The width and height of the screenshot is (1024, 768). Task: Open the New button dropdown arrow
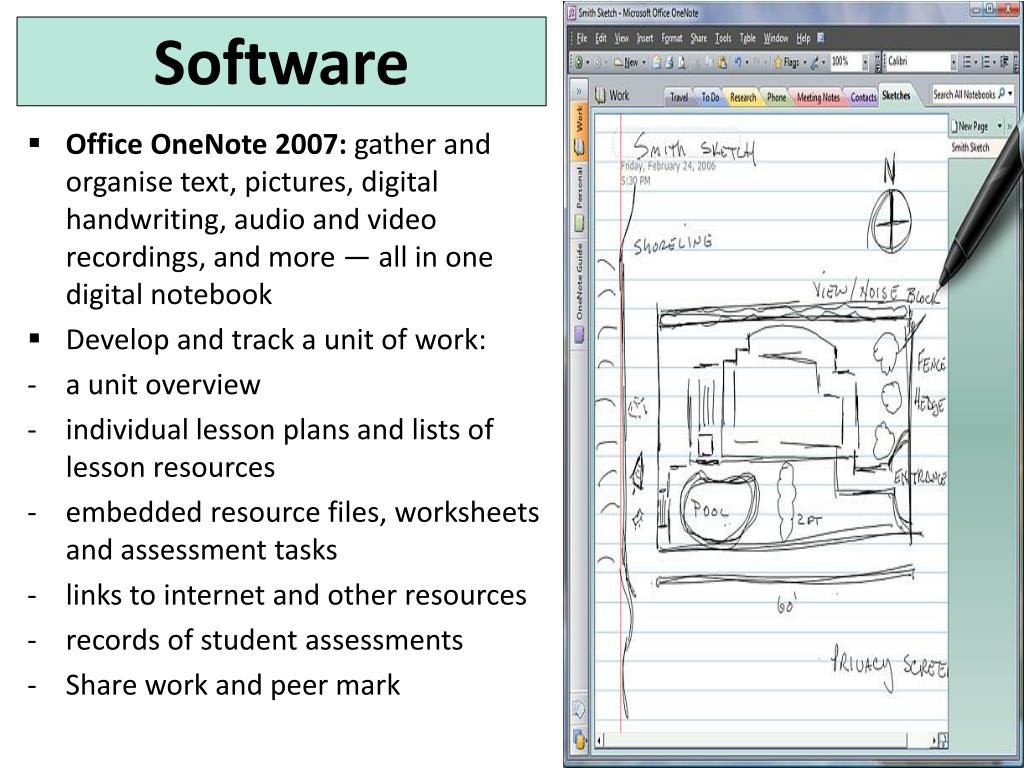644,63
